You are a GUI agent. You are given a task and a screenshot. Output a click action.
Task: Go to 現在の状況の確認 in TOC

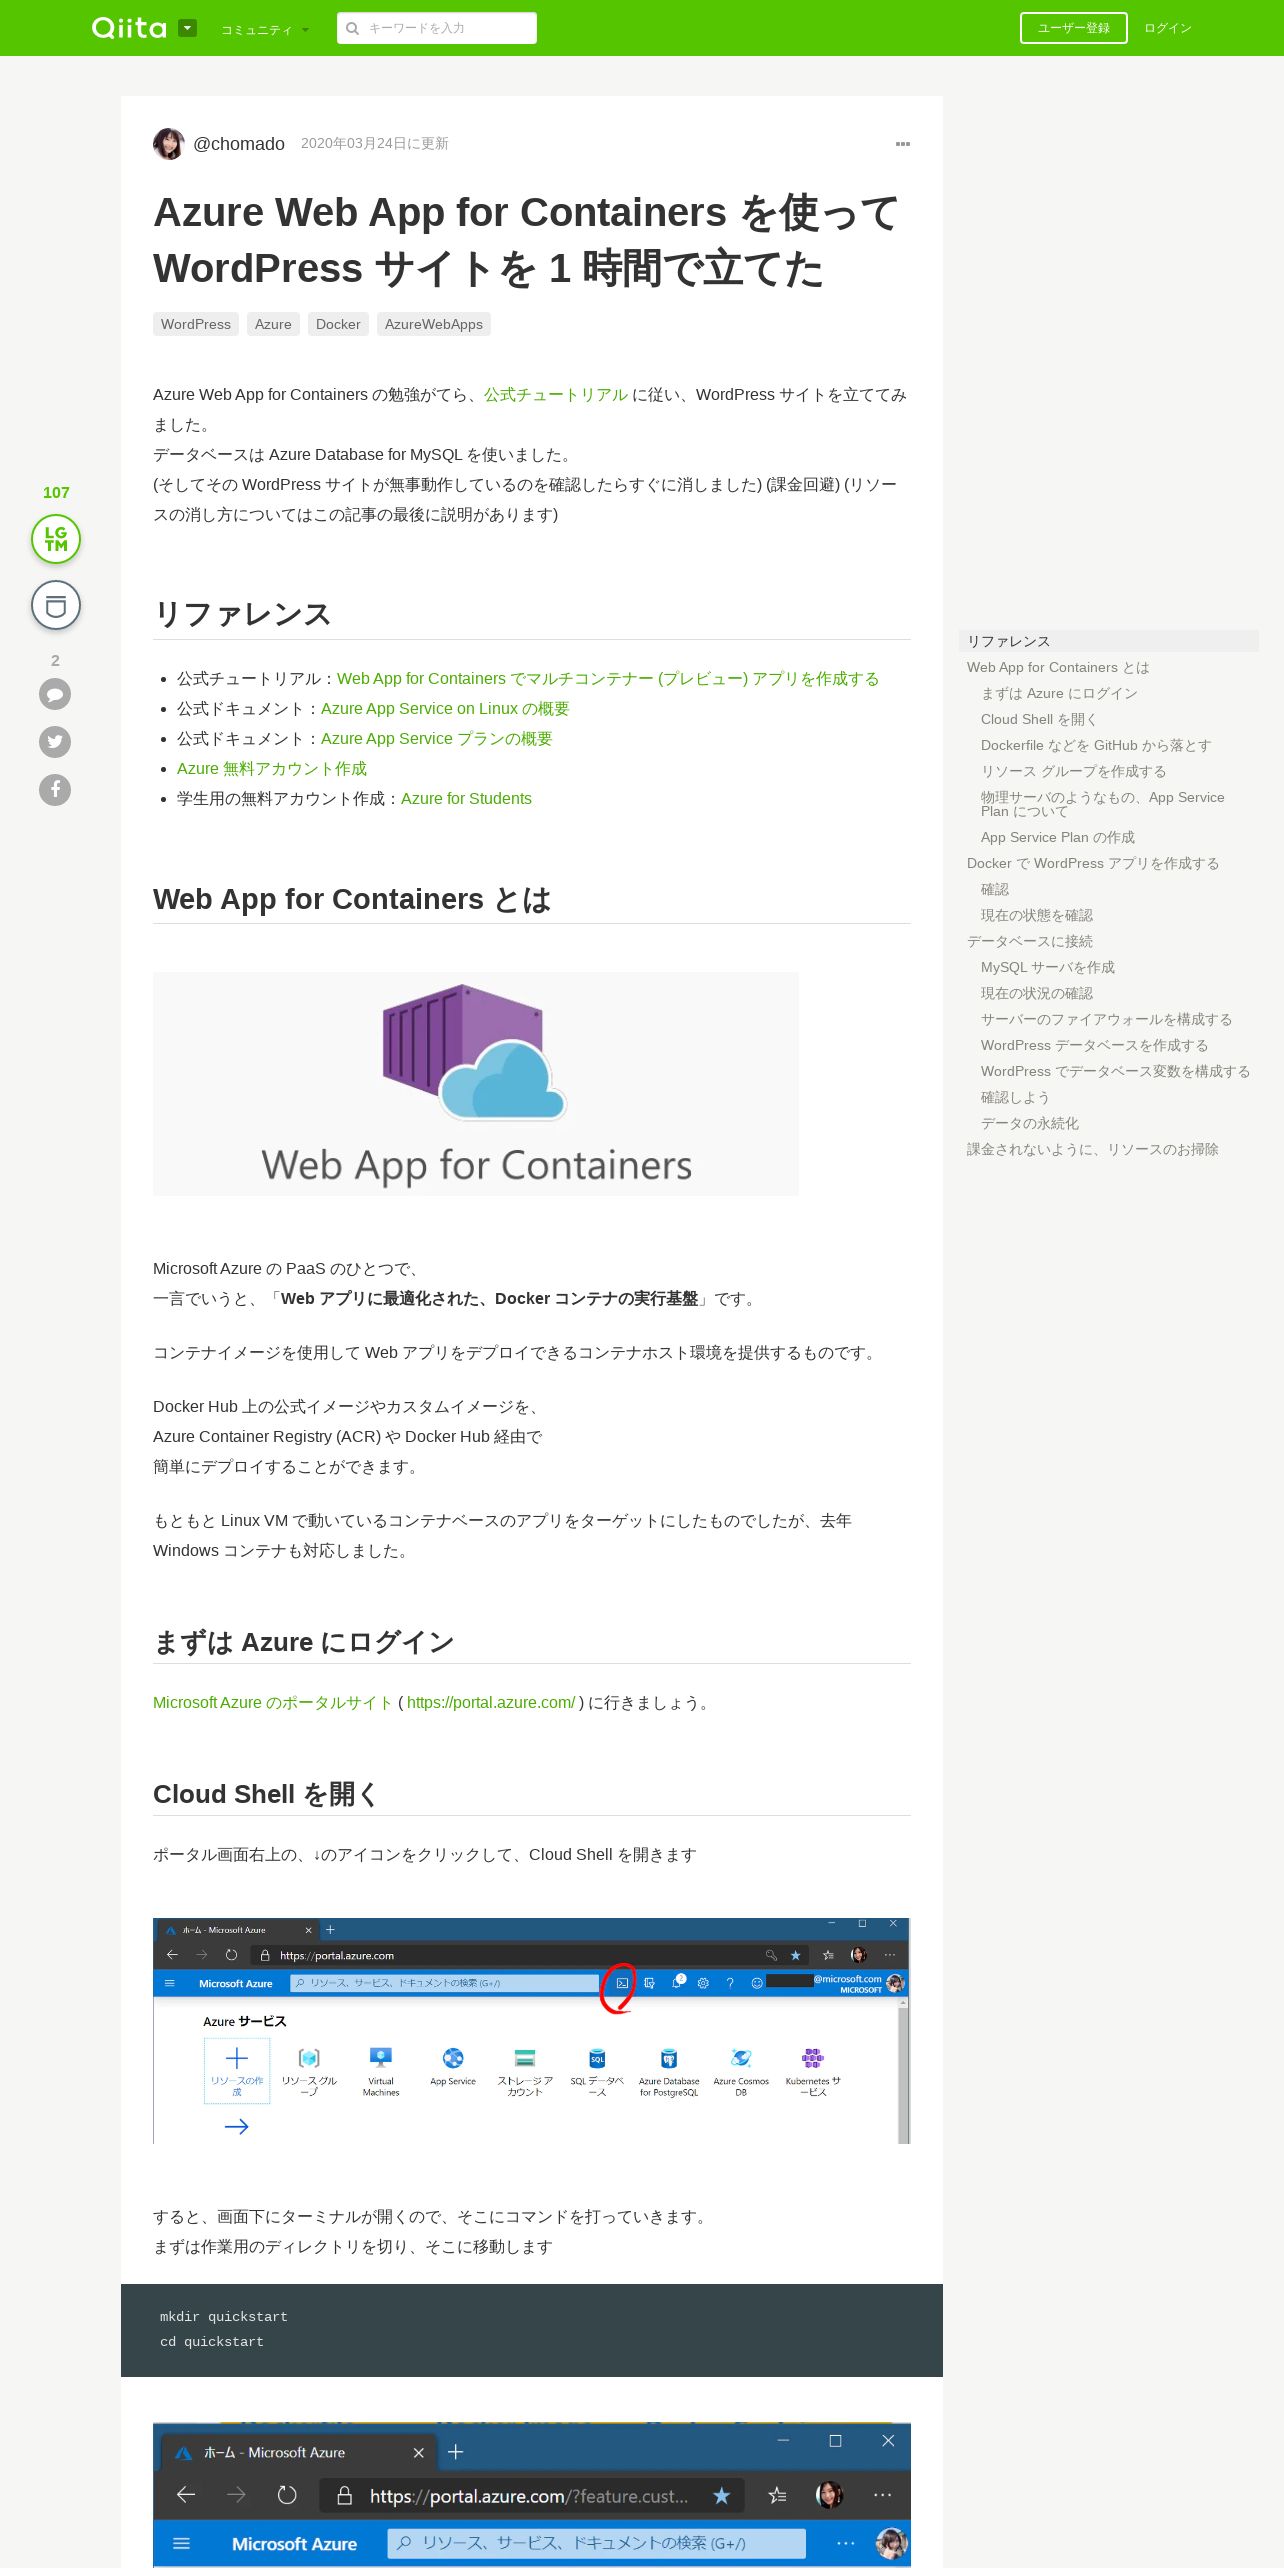(x=1037, y=993)
